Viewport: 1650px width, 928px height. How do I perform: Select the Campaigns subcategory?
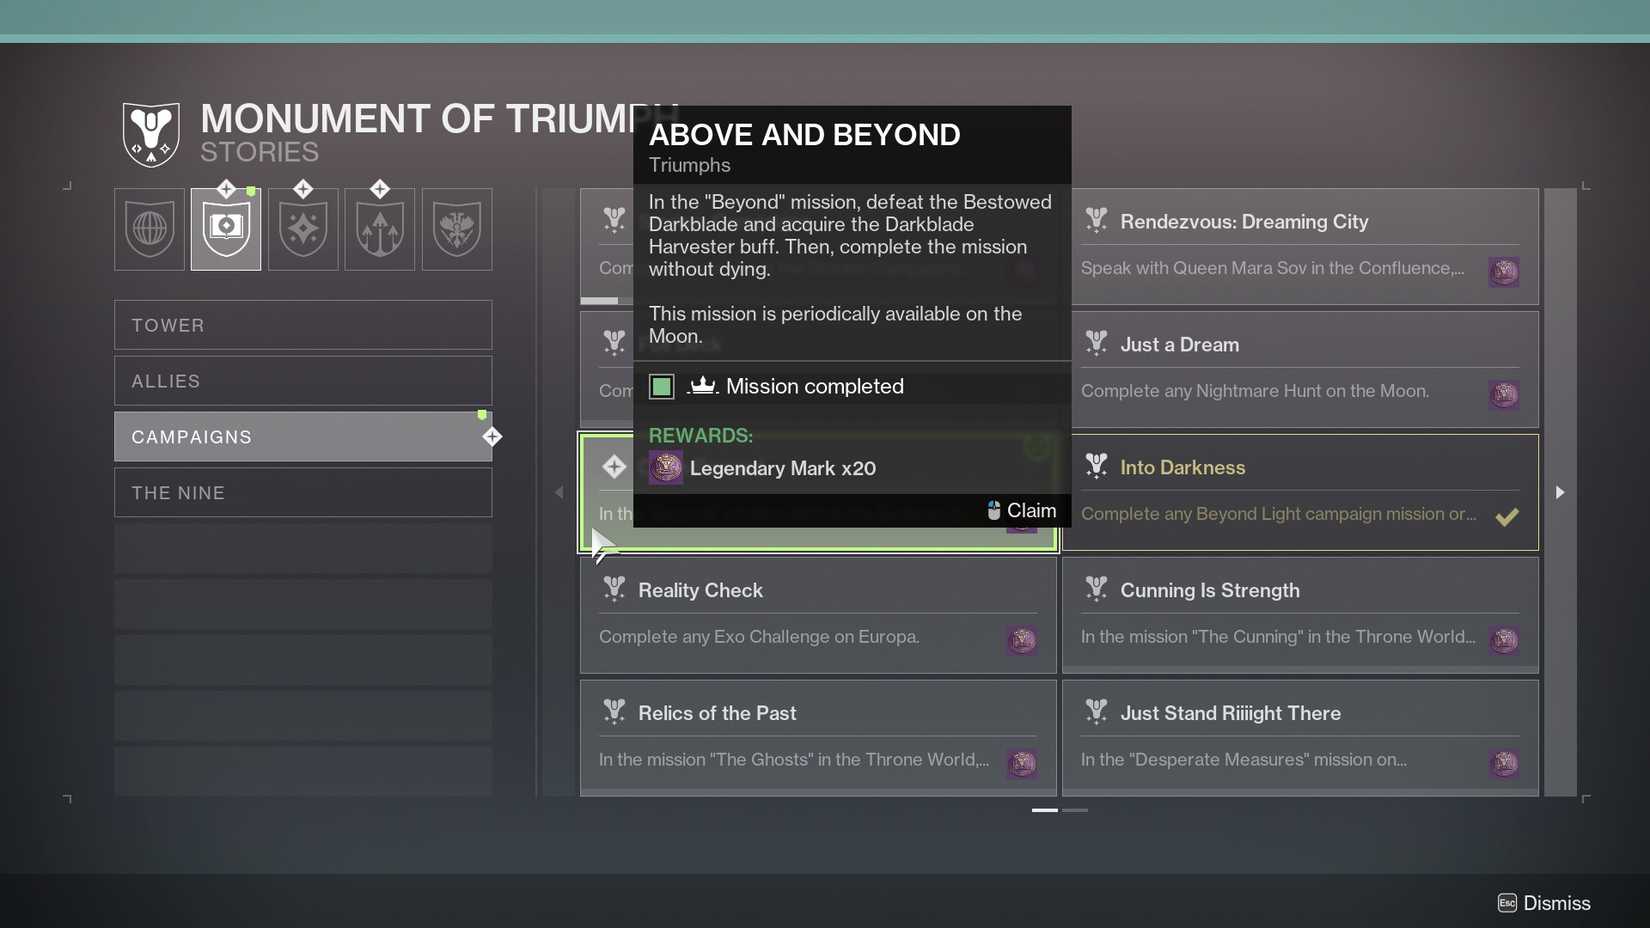[x=303, y=437]
